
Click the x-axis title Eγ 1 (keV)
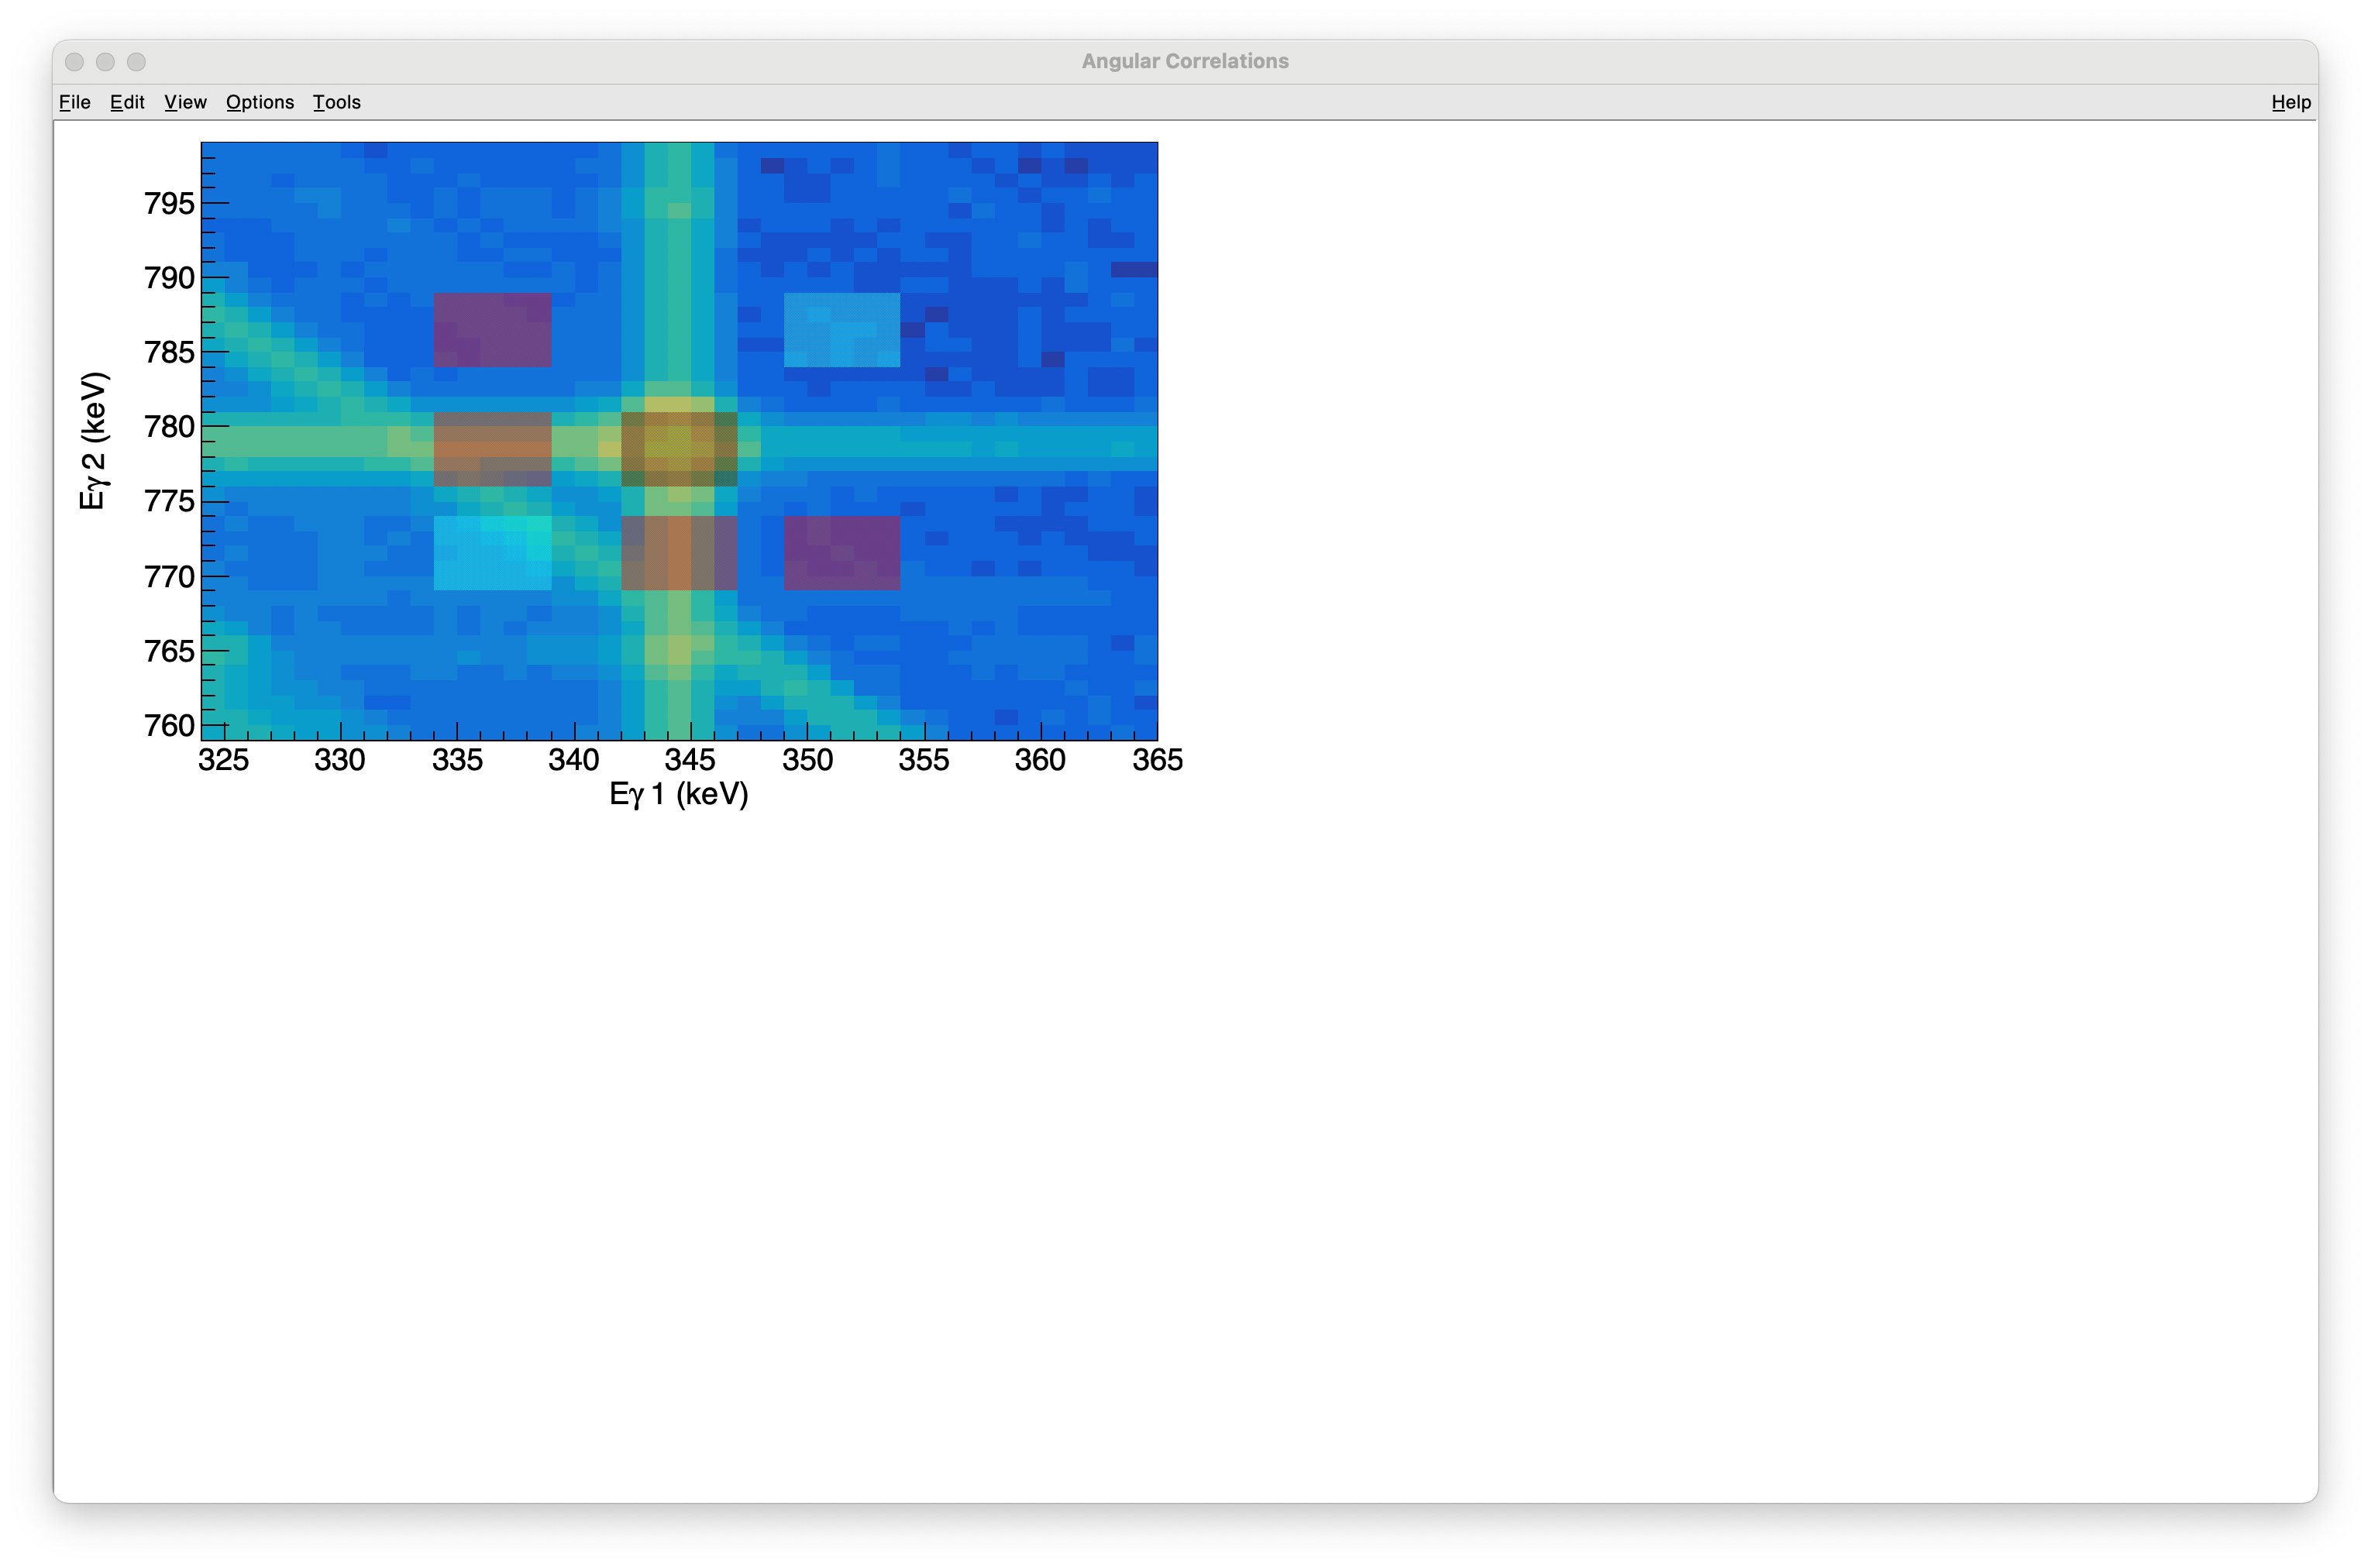click(679, 794)
